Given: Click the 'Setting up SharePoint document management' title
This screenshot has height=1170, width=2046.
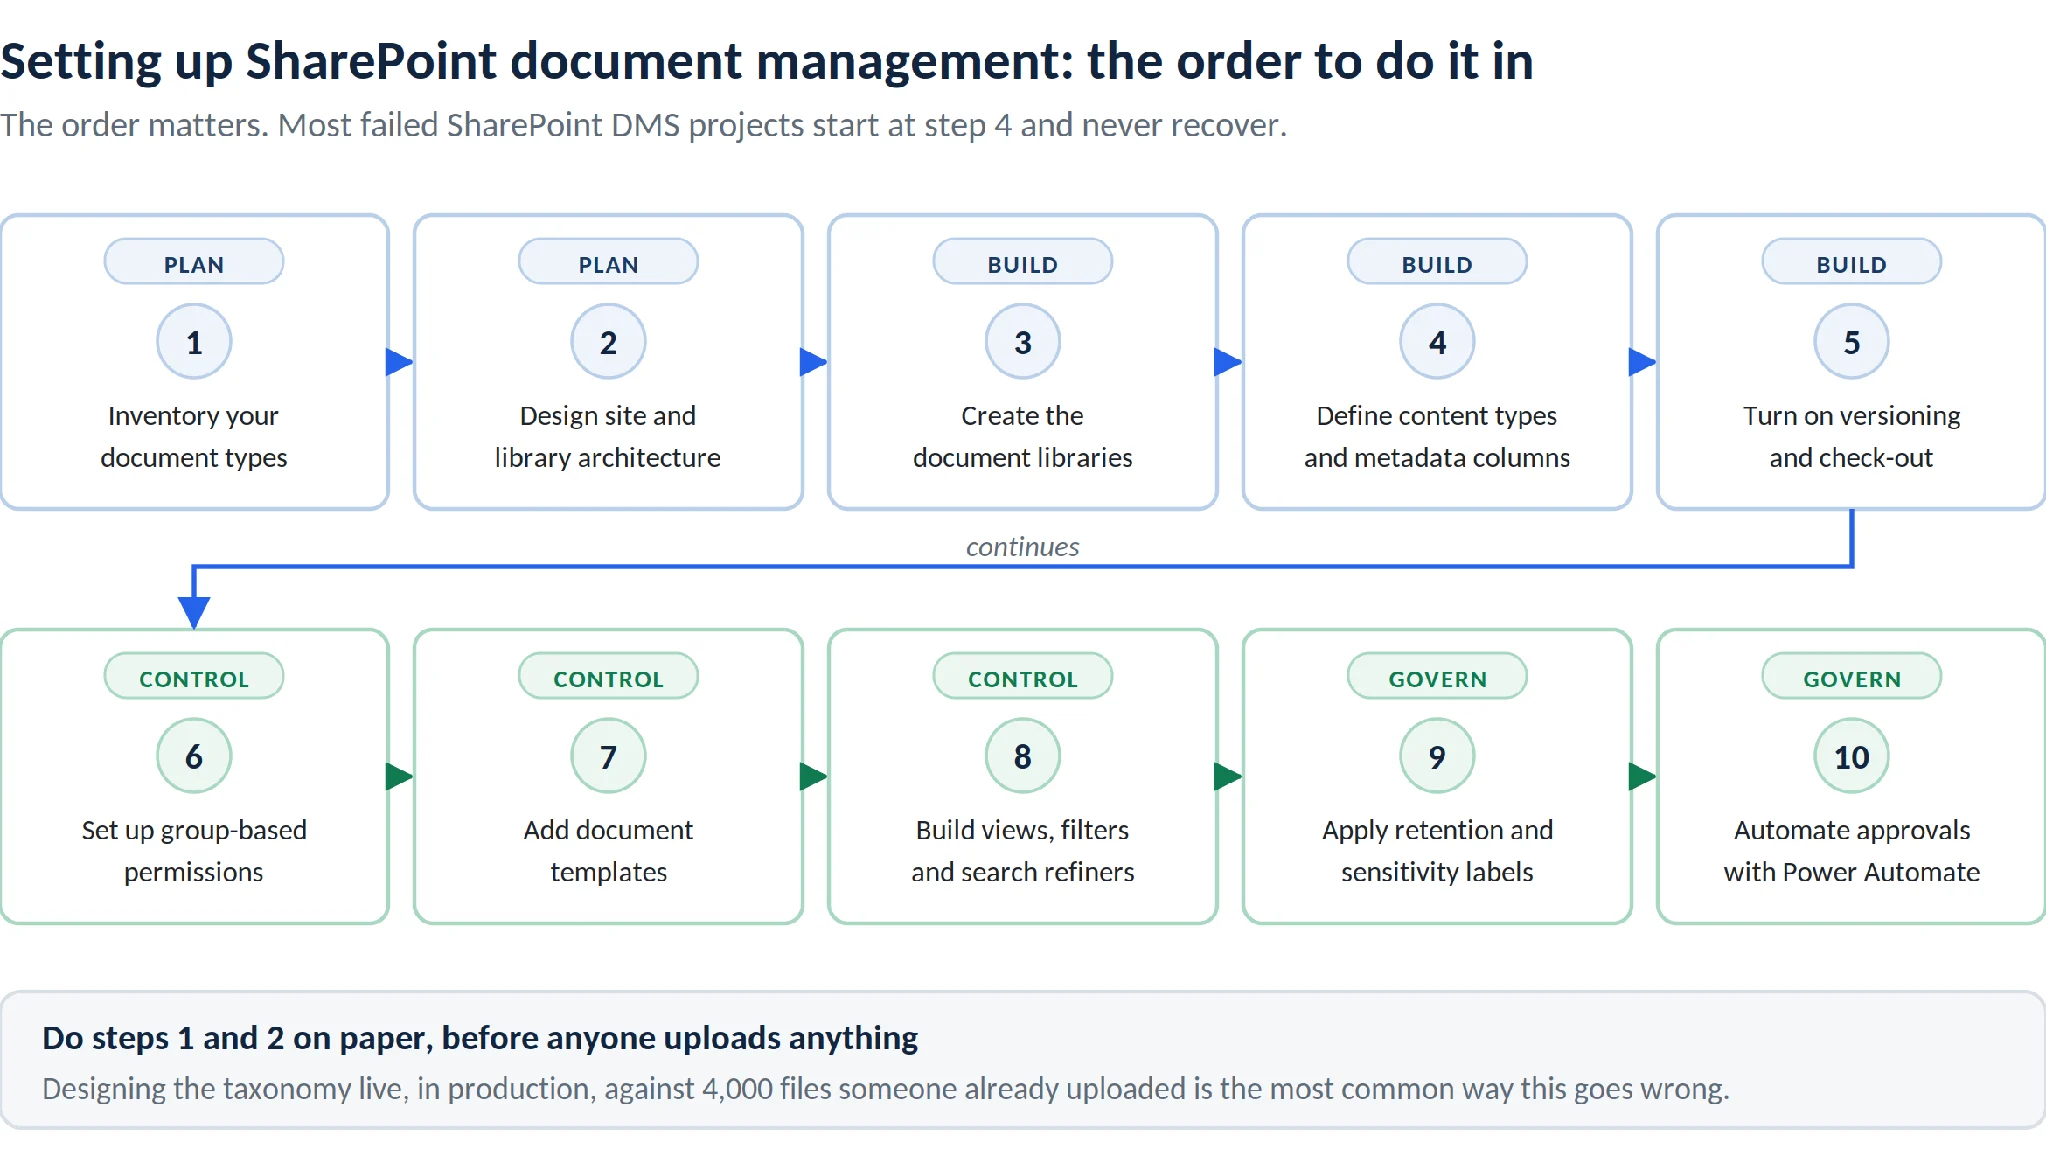Looking at the screenshot, I should (767, 62).
